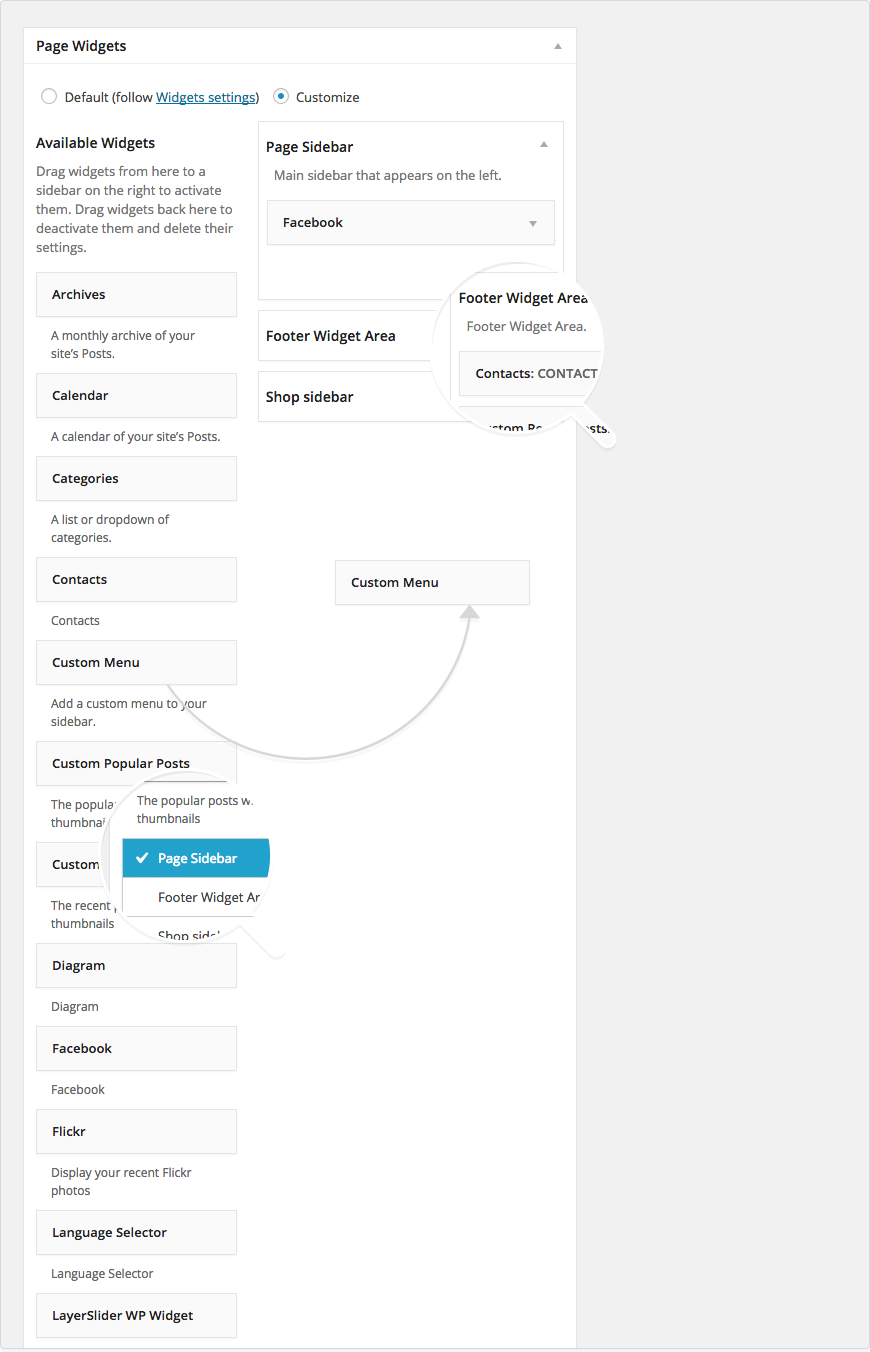The height and width of the screenshot is (1352, 870).
Task: Click the Archives widget
Action: coord(136,295)
